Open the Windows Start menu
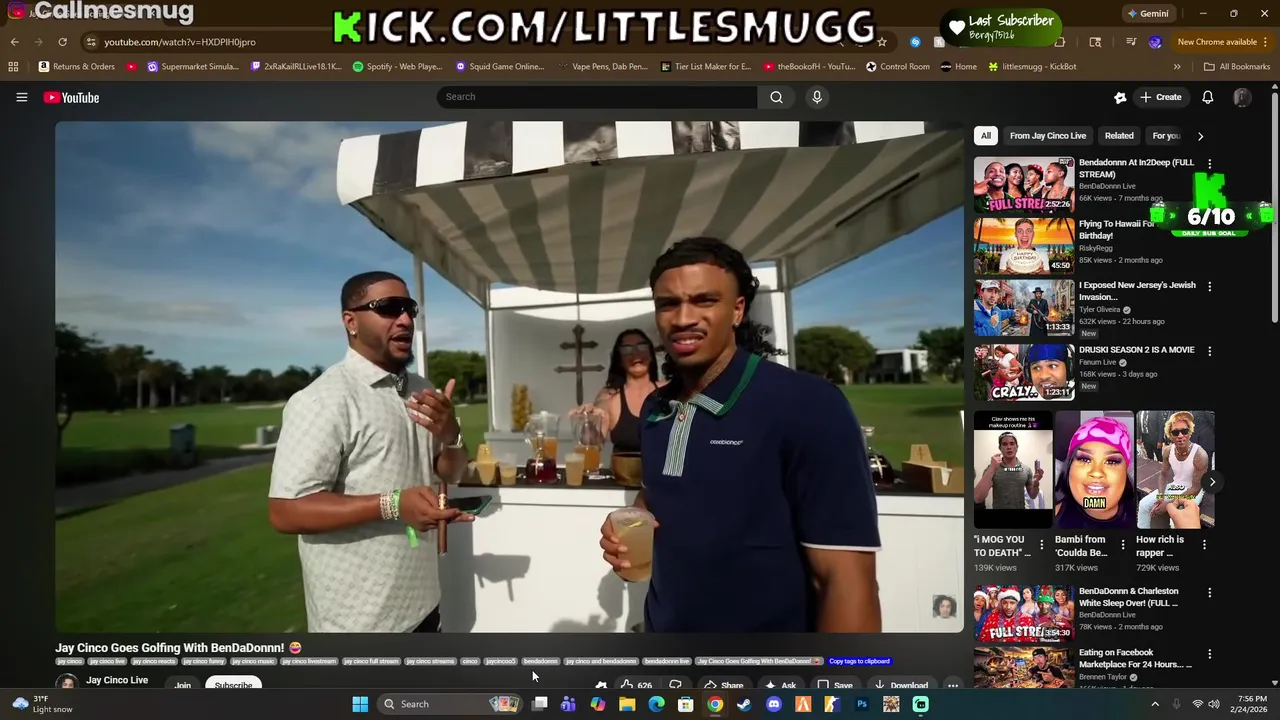This screenshot has width=1280, height=720. [x=360, y=704]
